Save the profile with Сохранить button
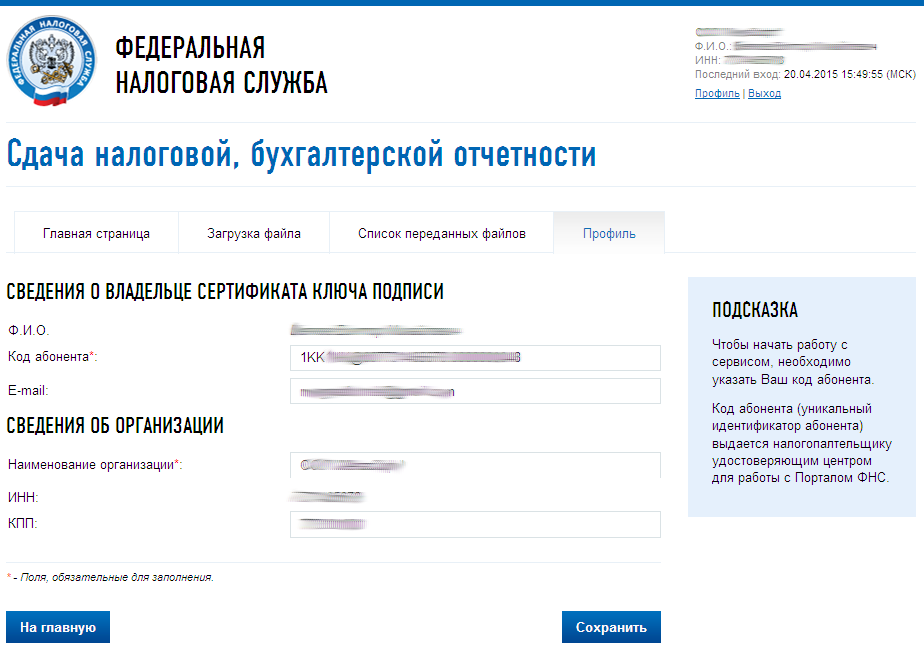 point(611,627)
